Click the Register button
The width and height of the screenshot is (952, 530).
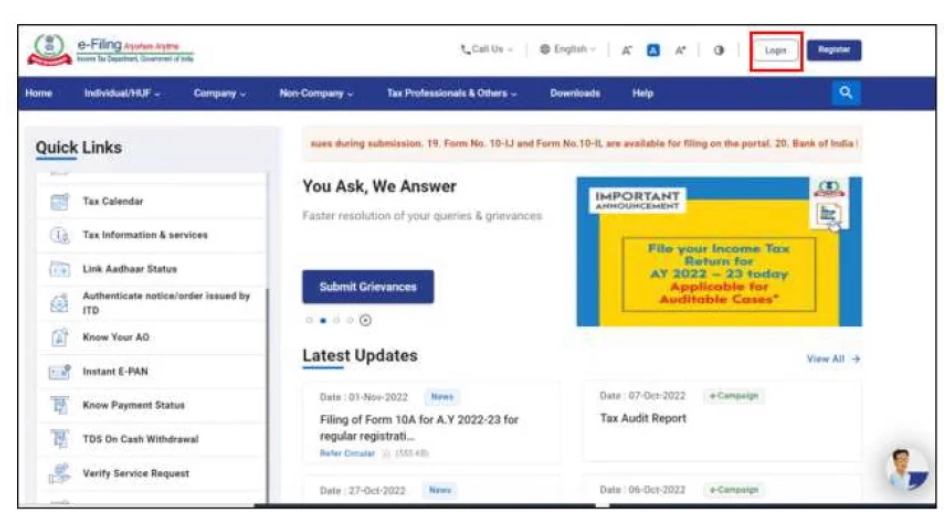834,50
